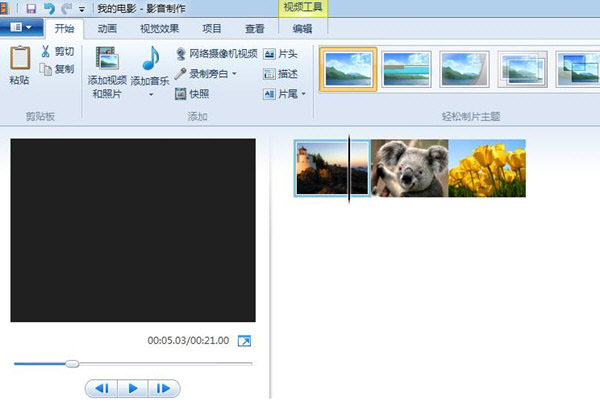Open the Edit (编辑) video tools tab
The height and width of the screenshot is (410, 600).
click(302, 29)
